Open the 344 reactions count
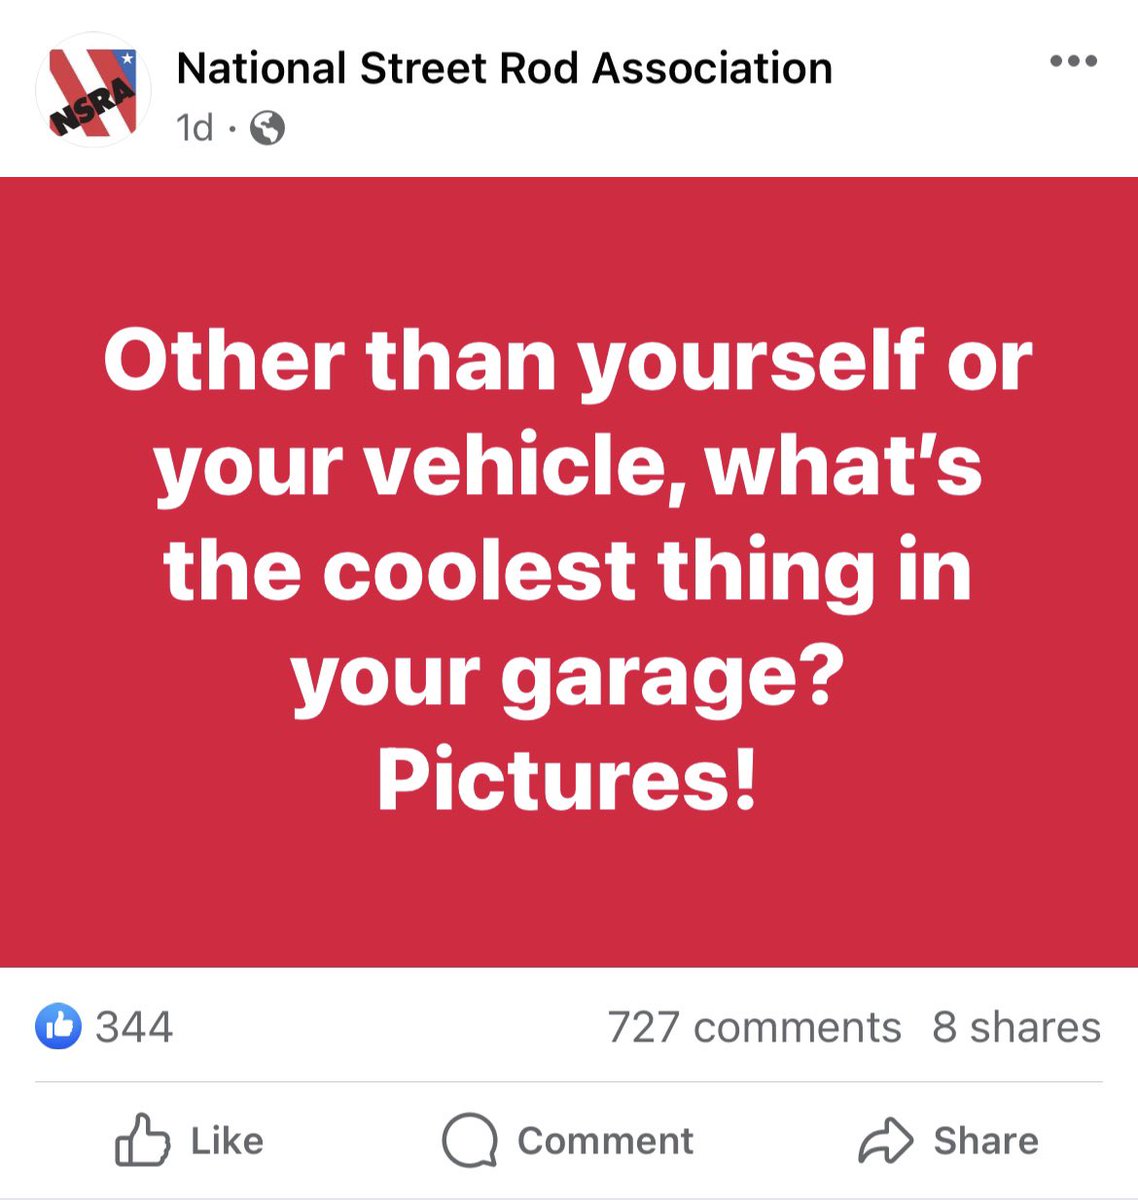This screenshot has height=1200, width=1138. pos(134,1027)
